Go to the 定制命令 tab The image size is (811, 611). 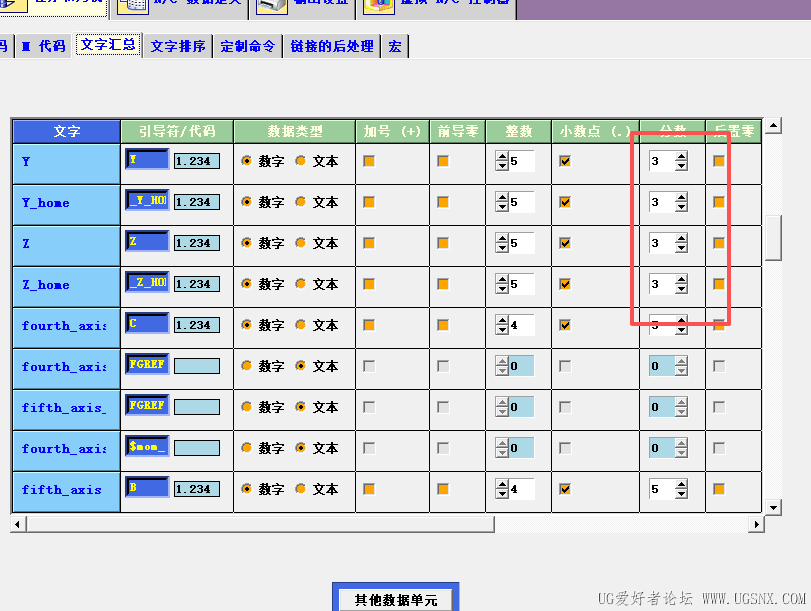[248, 46]
